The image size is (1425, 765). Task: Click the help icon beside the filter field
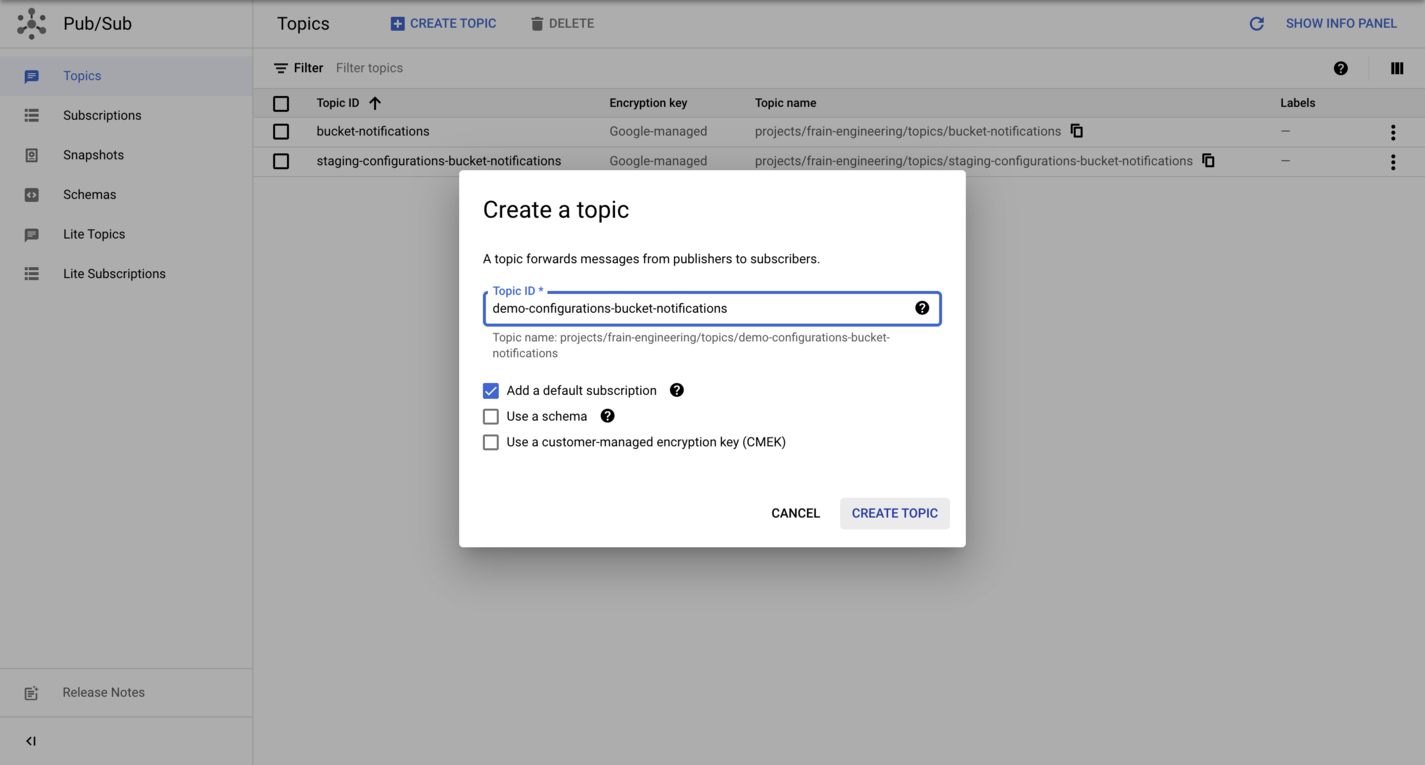[x=1341, y=68]
